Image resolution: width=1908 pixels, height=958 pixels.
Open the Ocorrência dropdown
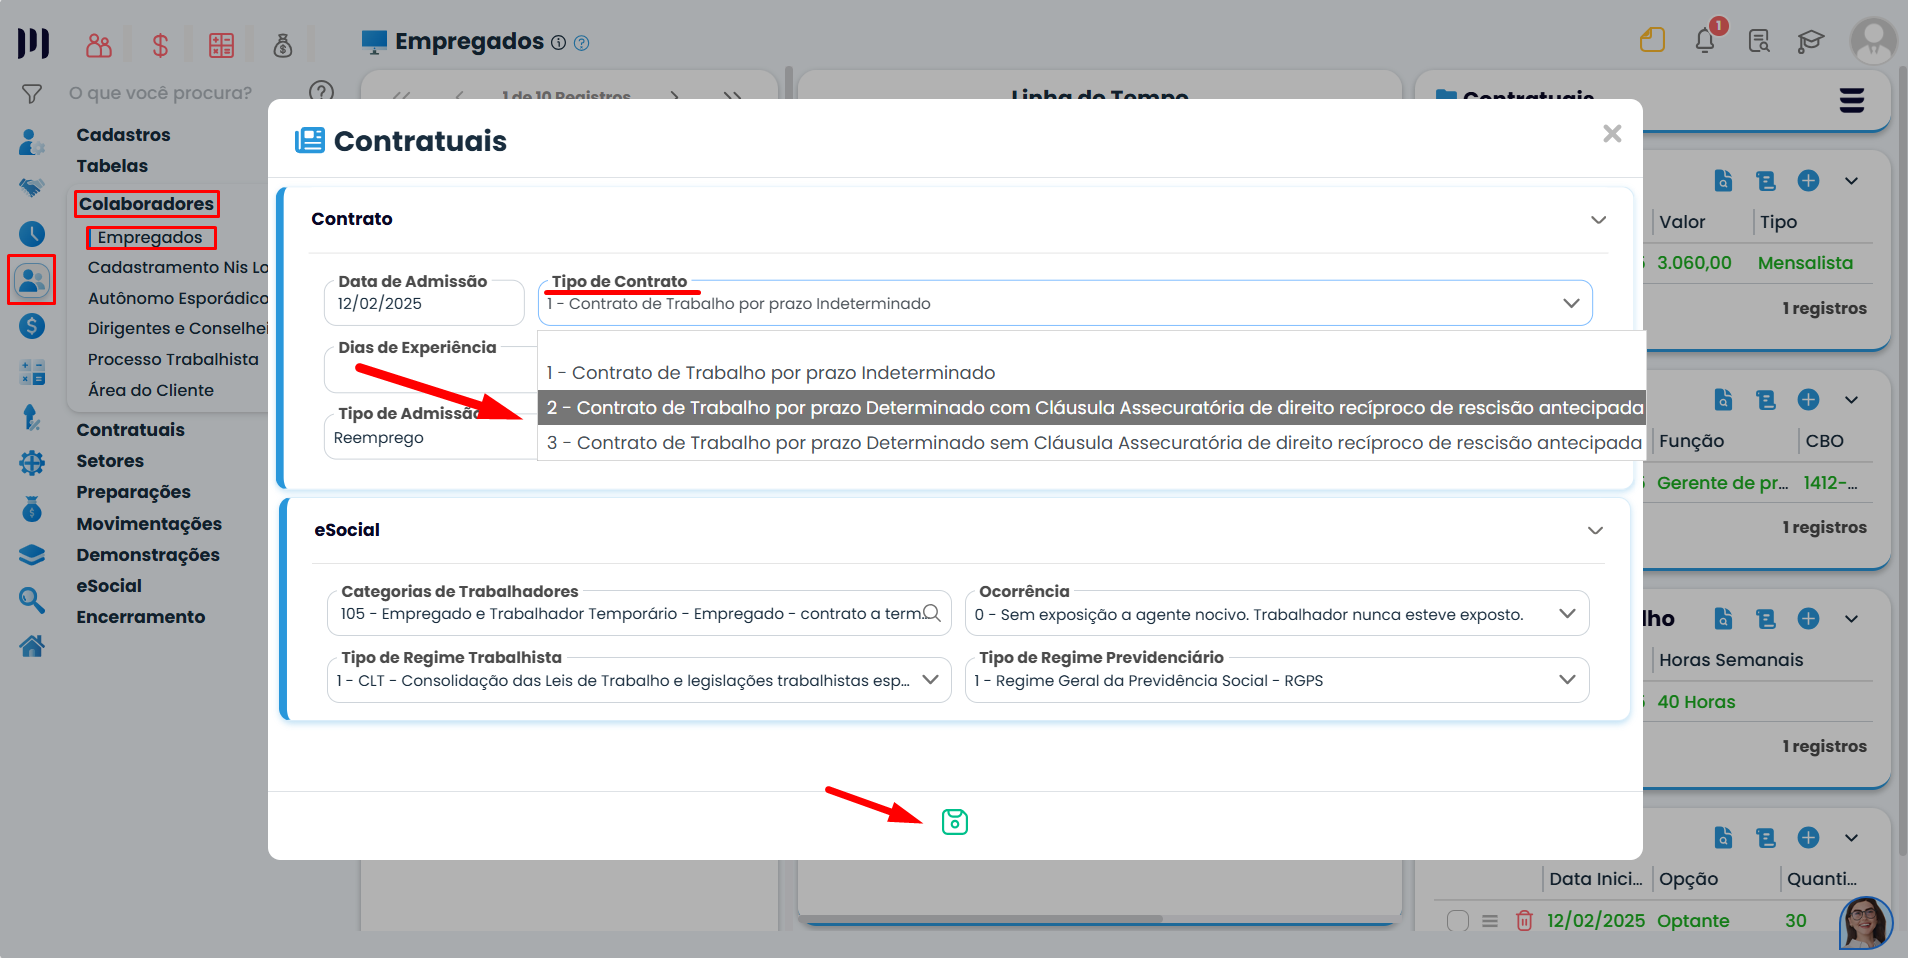[1277, 614]
